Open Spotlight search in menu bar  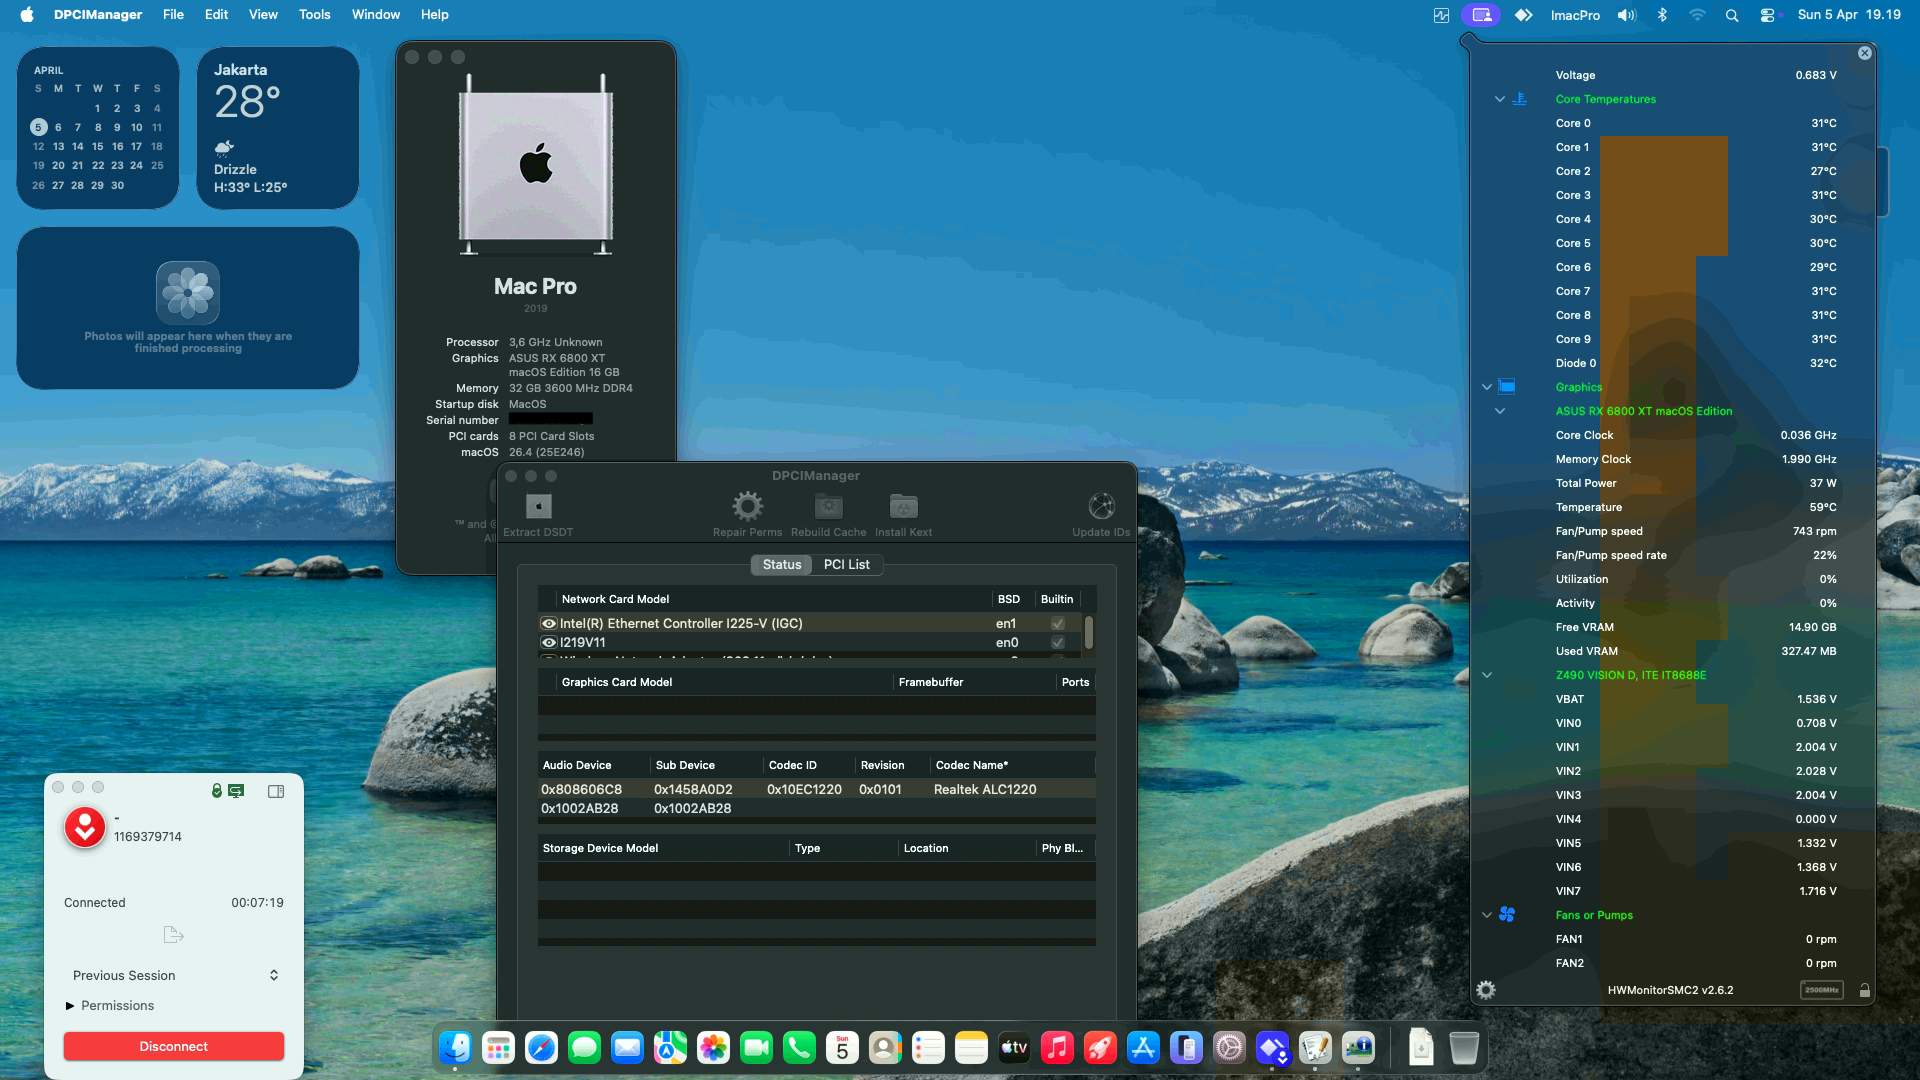click(1732, 15)
